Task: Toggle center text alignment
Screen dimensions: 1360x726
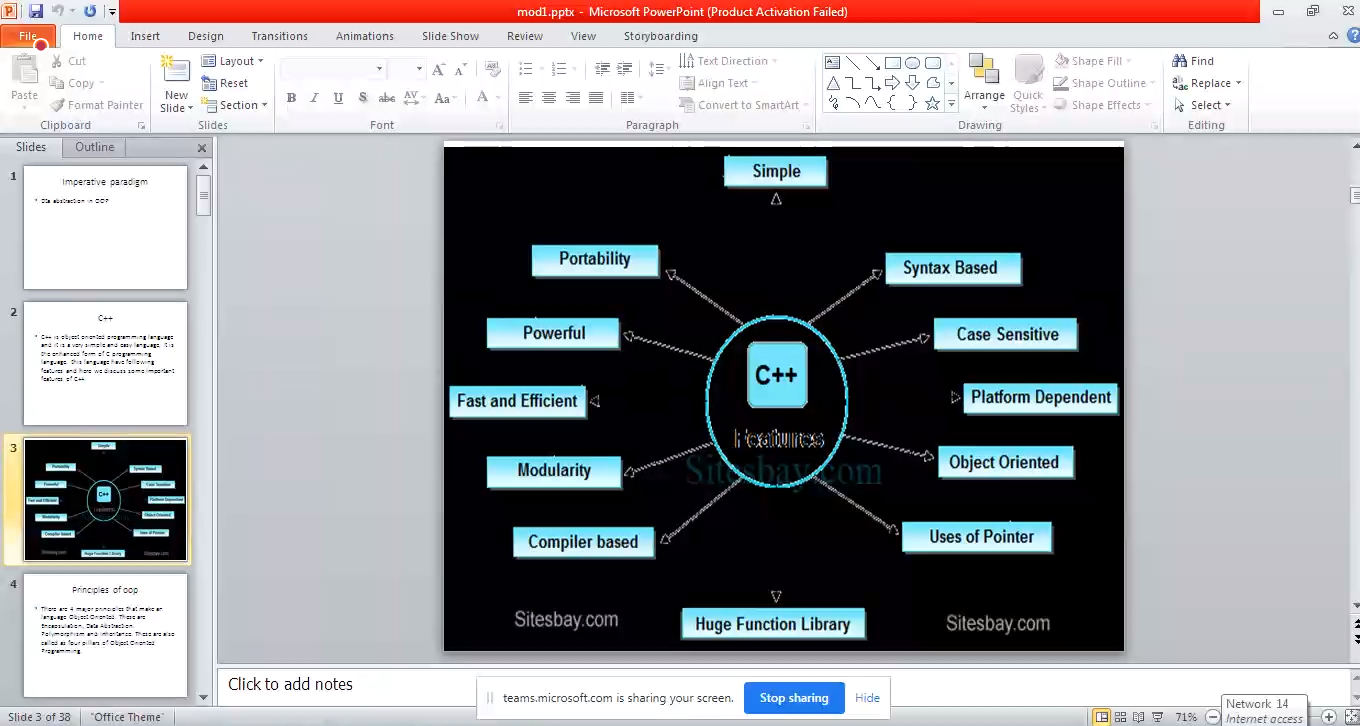Action: 549,98
